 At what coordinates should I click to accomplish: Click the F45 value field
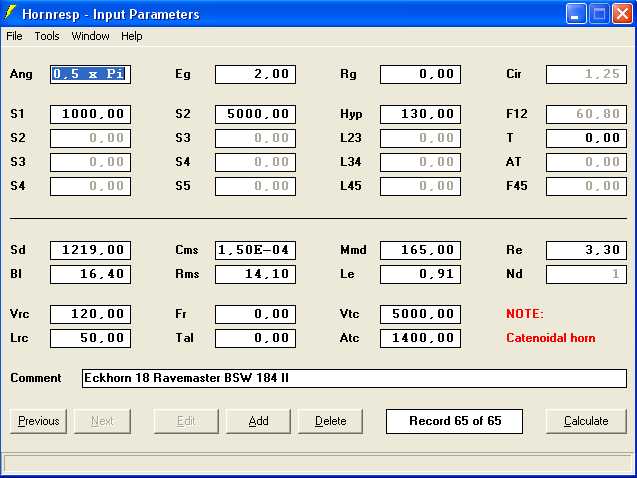tap(586, 186)
